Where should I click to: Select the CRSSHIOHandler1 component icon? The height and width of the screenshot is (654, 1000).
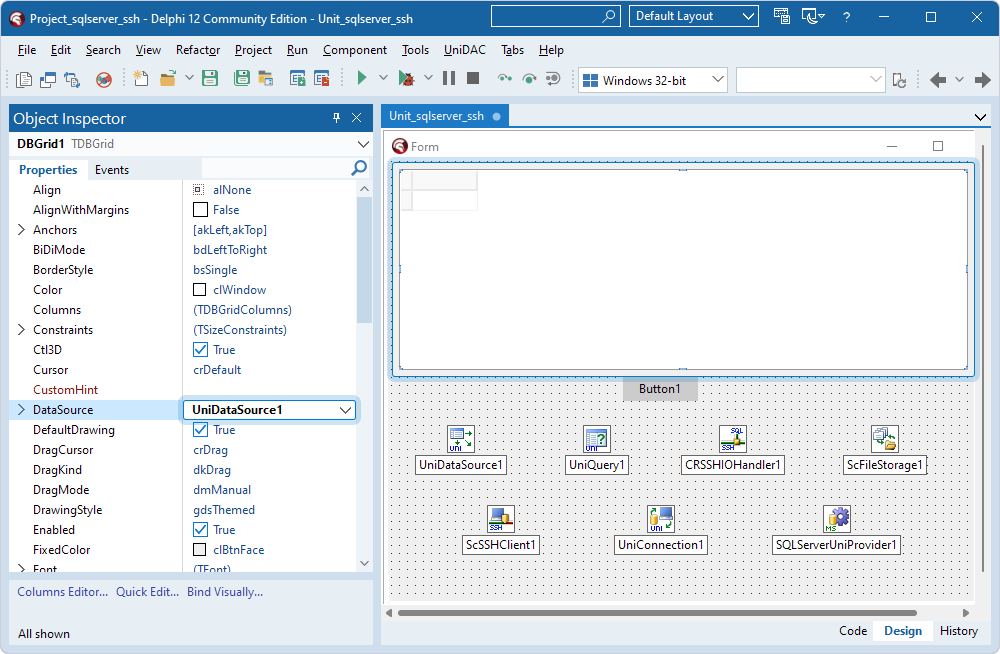[732, 438]
